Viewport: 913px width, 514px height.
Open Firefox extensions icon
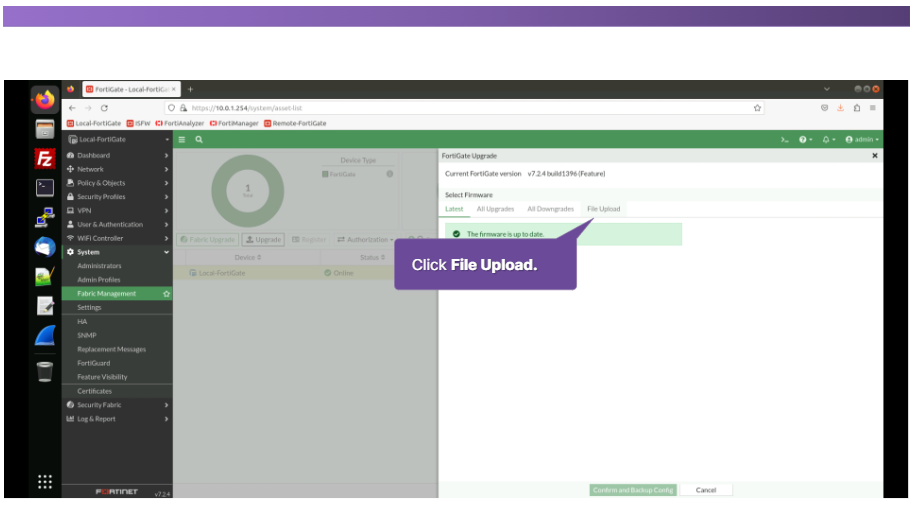tap(857, 108)
